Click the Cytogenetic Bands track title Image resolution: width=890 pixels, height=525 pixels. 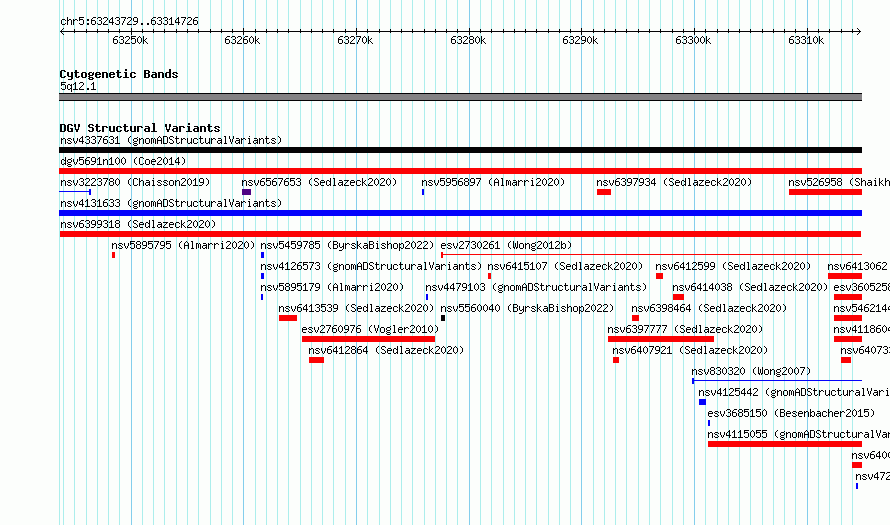click(x=119, y=74)
